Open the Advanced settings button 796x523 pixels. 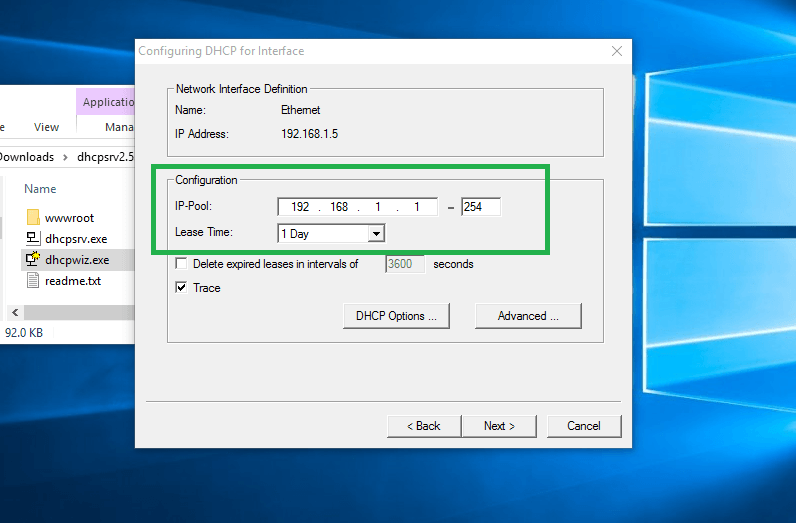point(528,316)
